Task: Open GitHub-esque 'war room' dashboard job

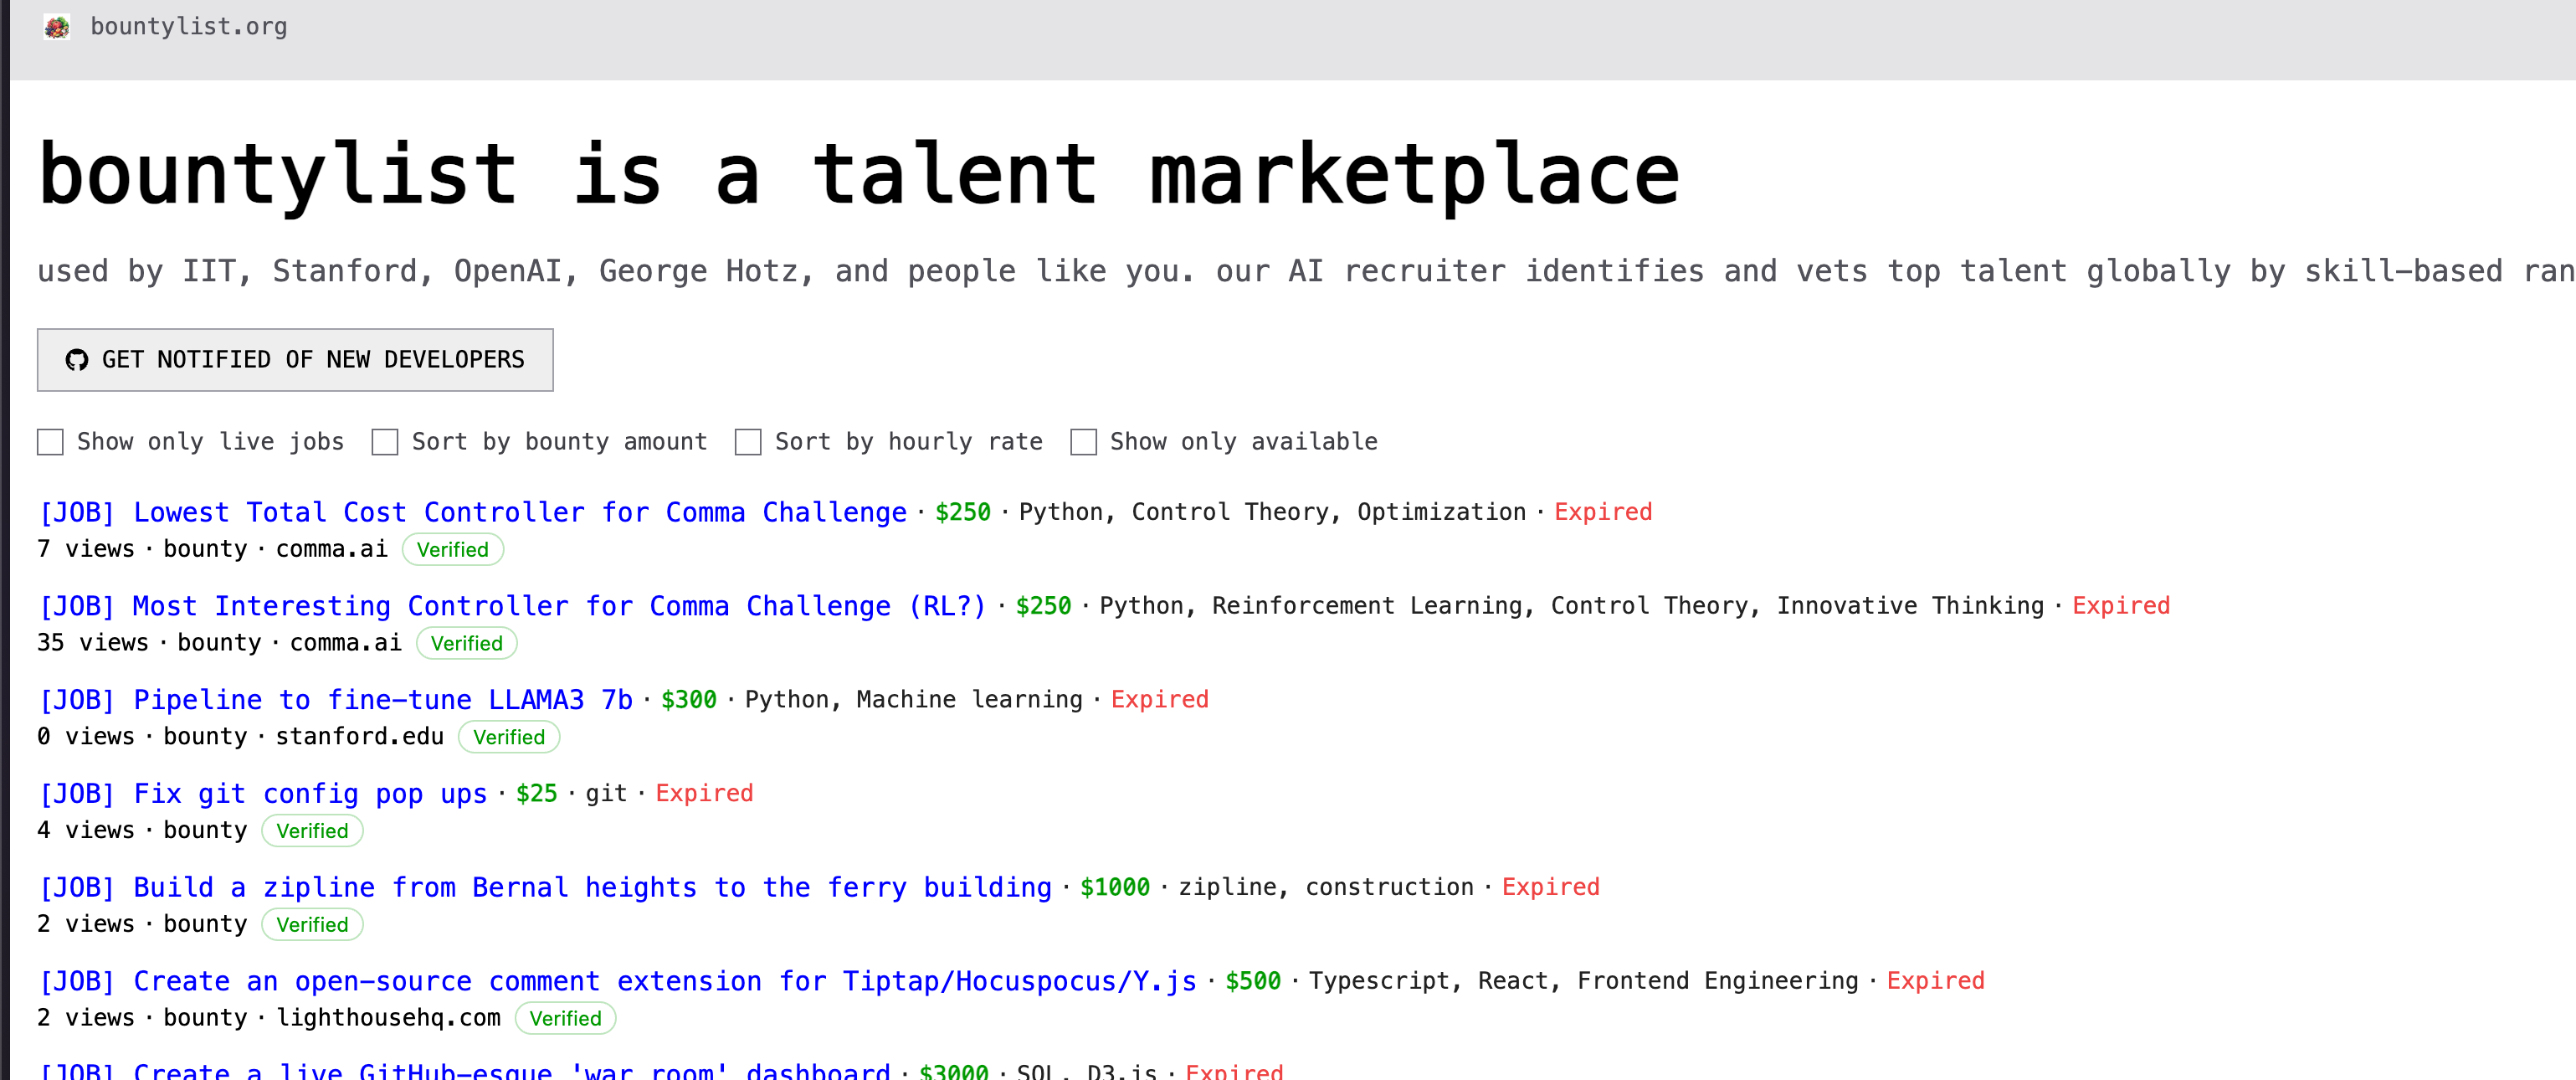Action: 465,1071
